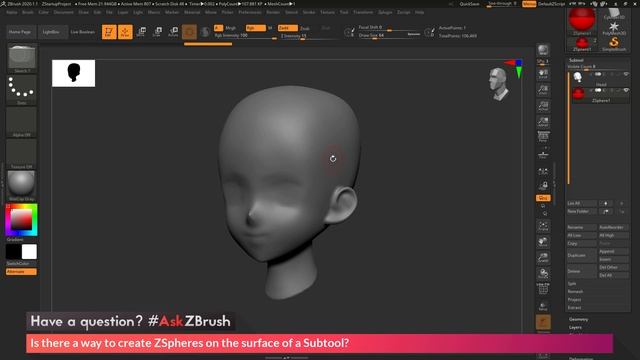Screen dimensions: 640x360
Task: Toggle the Rgb channel button
Action: pos(256,28)
